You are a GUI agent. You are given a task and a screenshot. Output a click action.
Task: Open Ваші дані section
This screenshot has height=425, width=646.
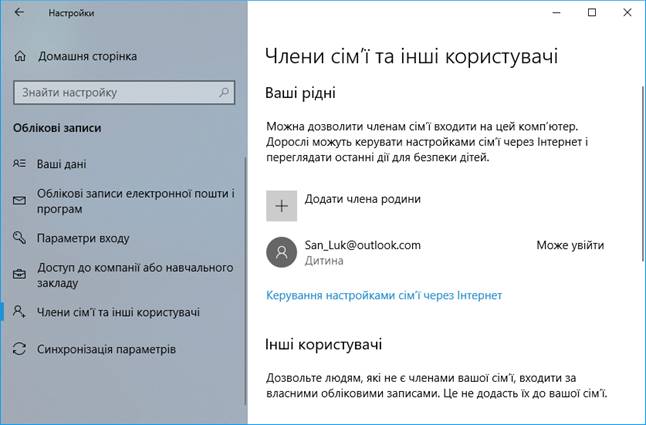click(61, 164)
